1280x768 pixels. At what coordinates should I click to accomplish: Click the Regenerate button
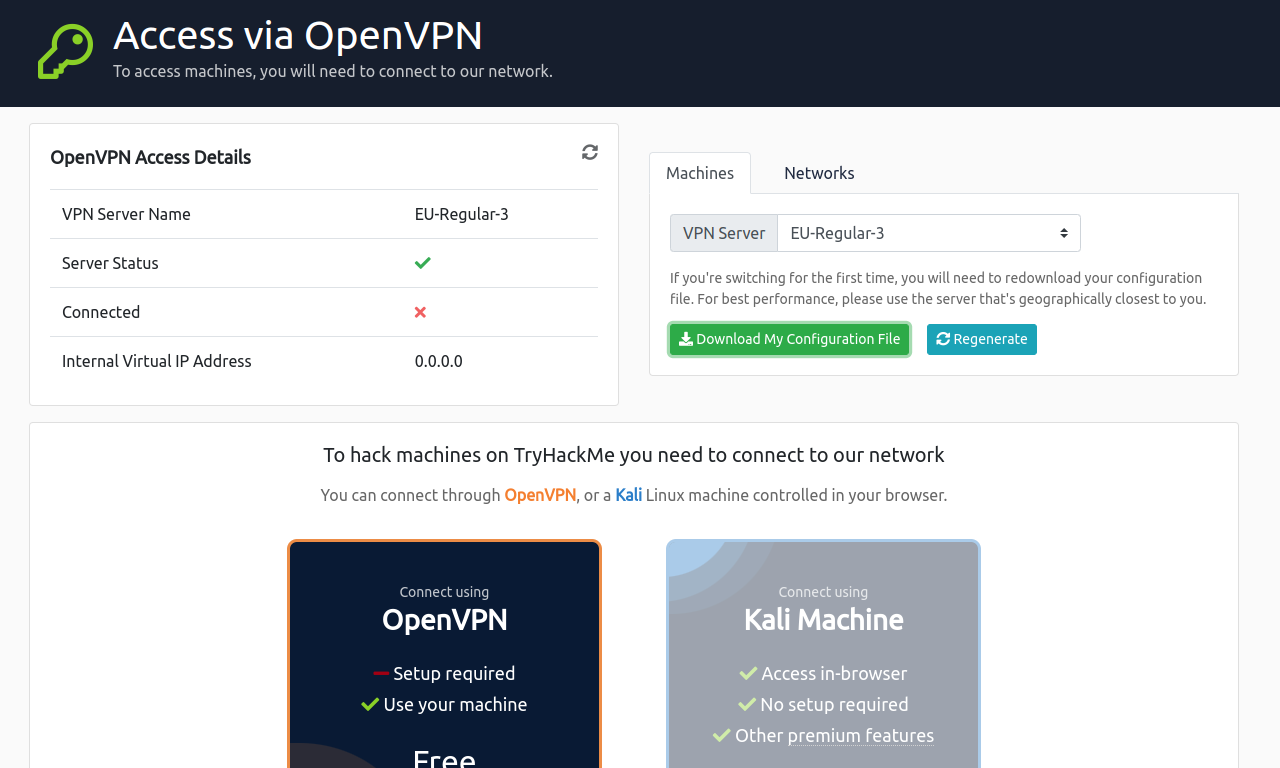982,339
